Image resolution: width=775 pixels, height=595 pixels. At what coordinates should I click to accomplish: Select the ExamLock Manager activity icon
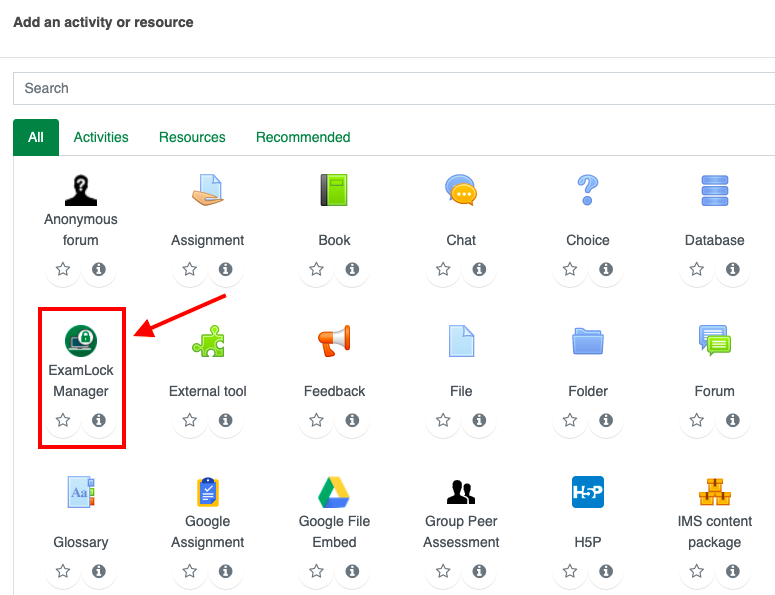[81, 341]
